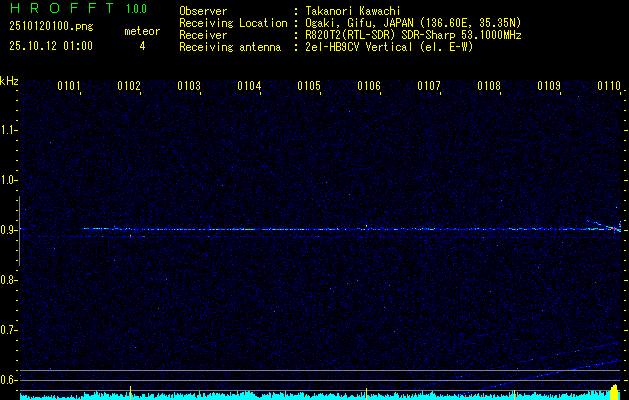Image resolution: width=629 pixels, height=400 pixels.
Task: Click the meteor label
Action: click(142, 31)
